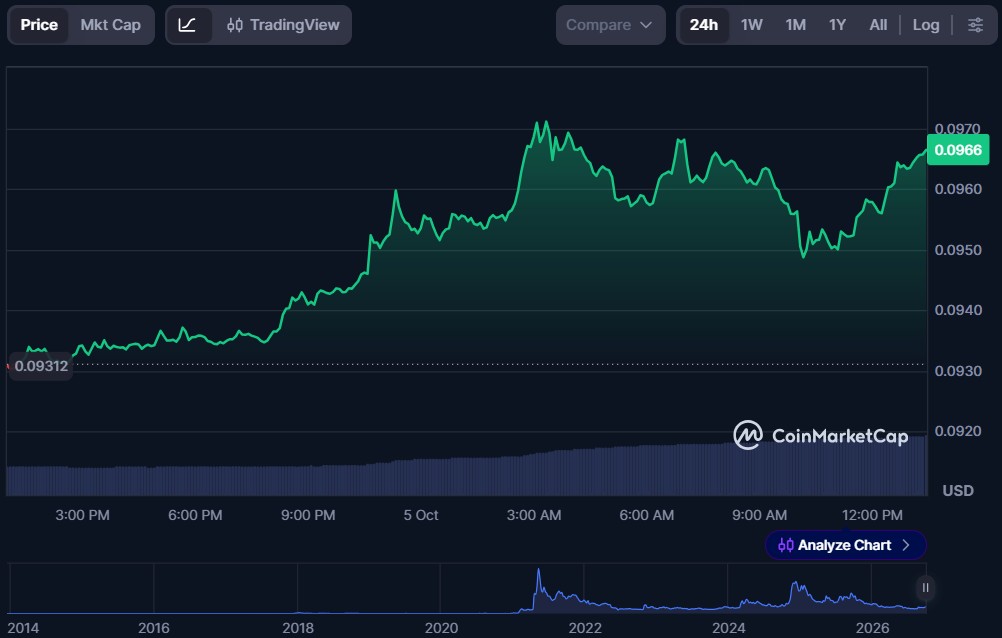Click the 0.0920 price axis label
The image size is (1002, 638).
pos(958,432)
